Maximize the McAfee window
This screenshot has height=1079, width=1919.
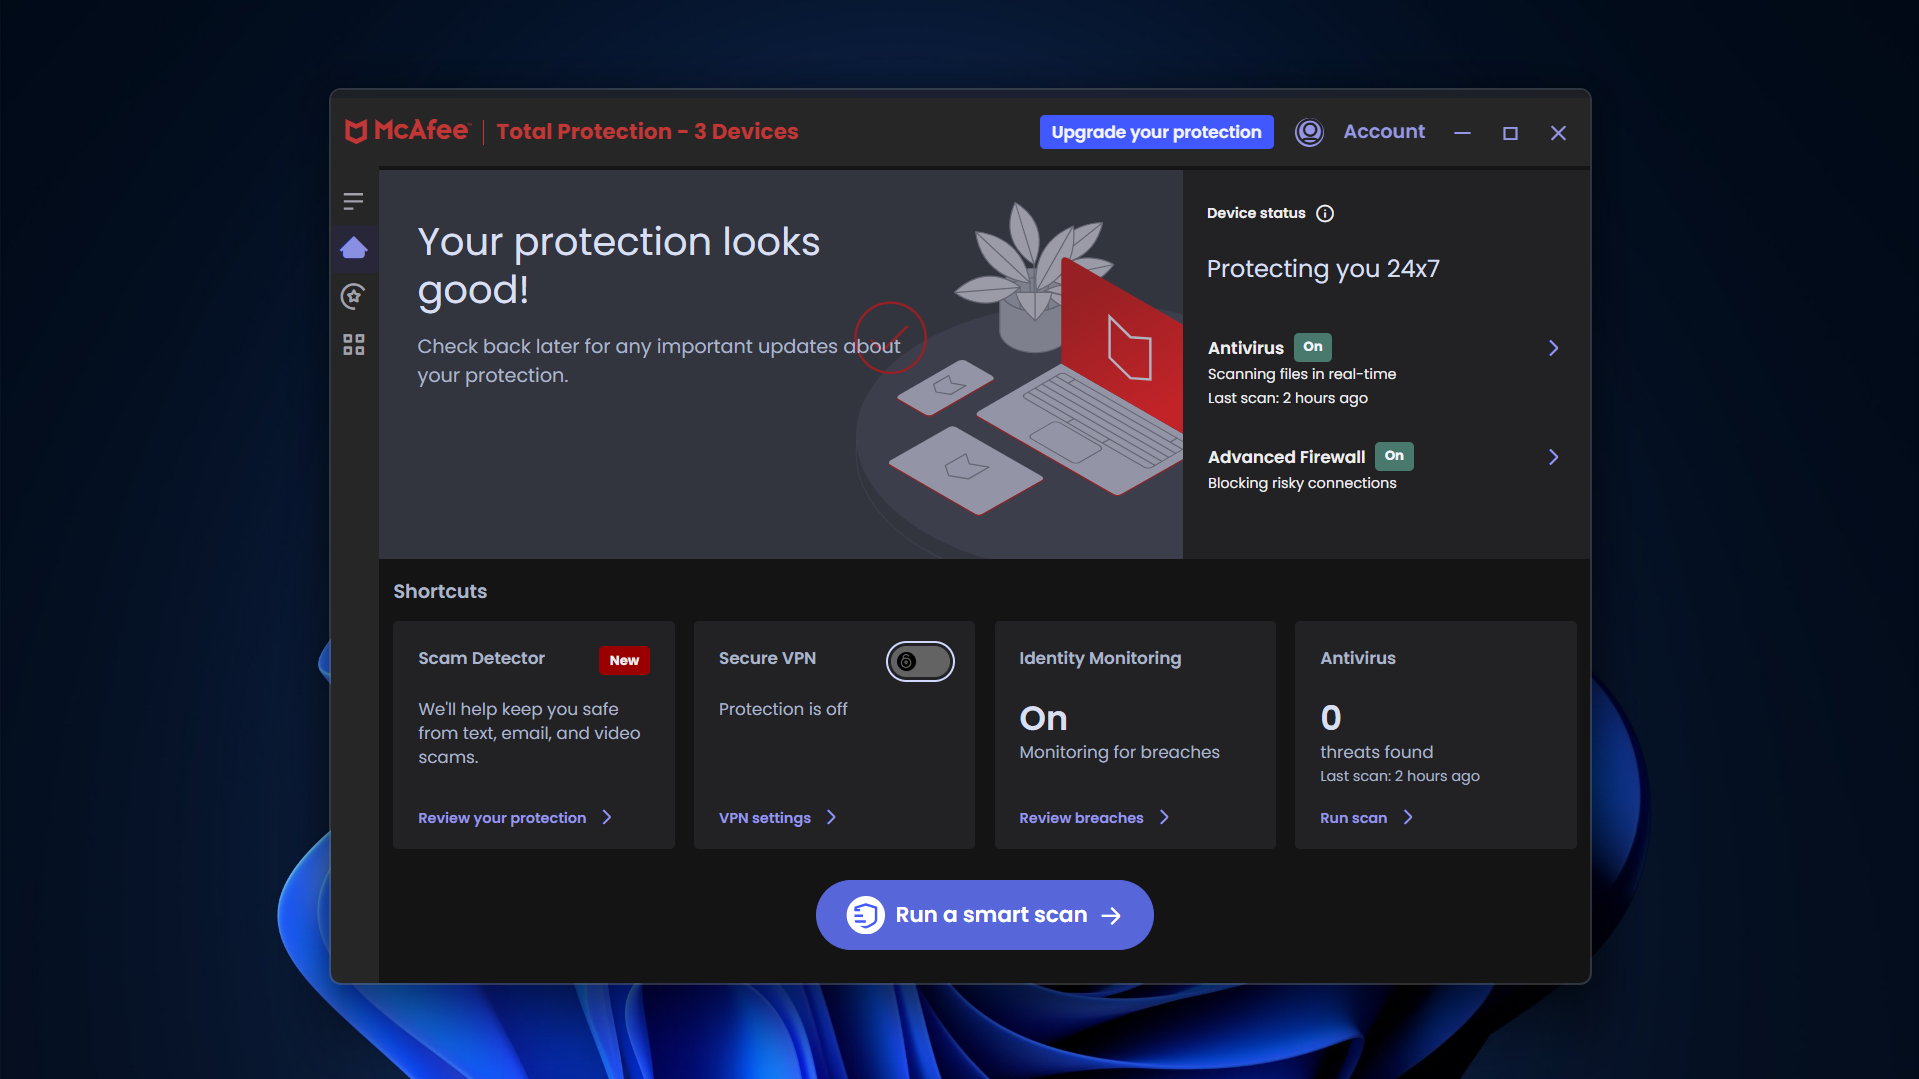pyautogui.click(x=1510, y=133)
